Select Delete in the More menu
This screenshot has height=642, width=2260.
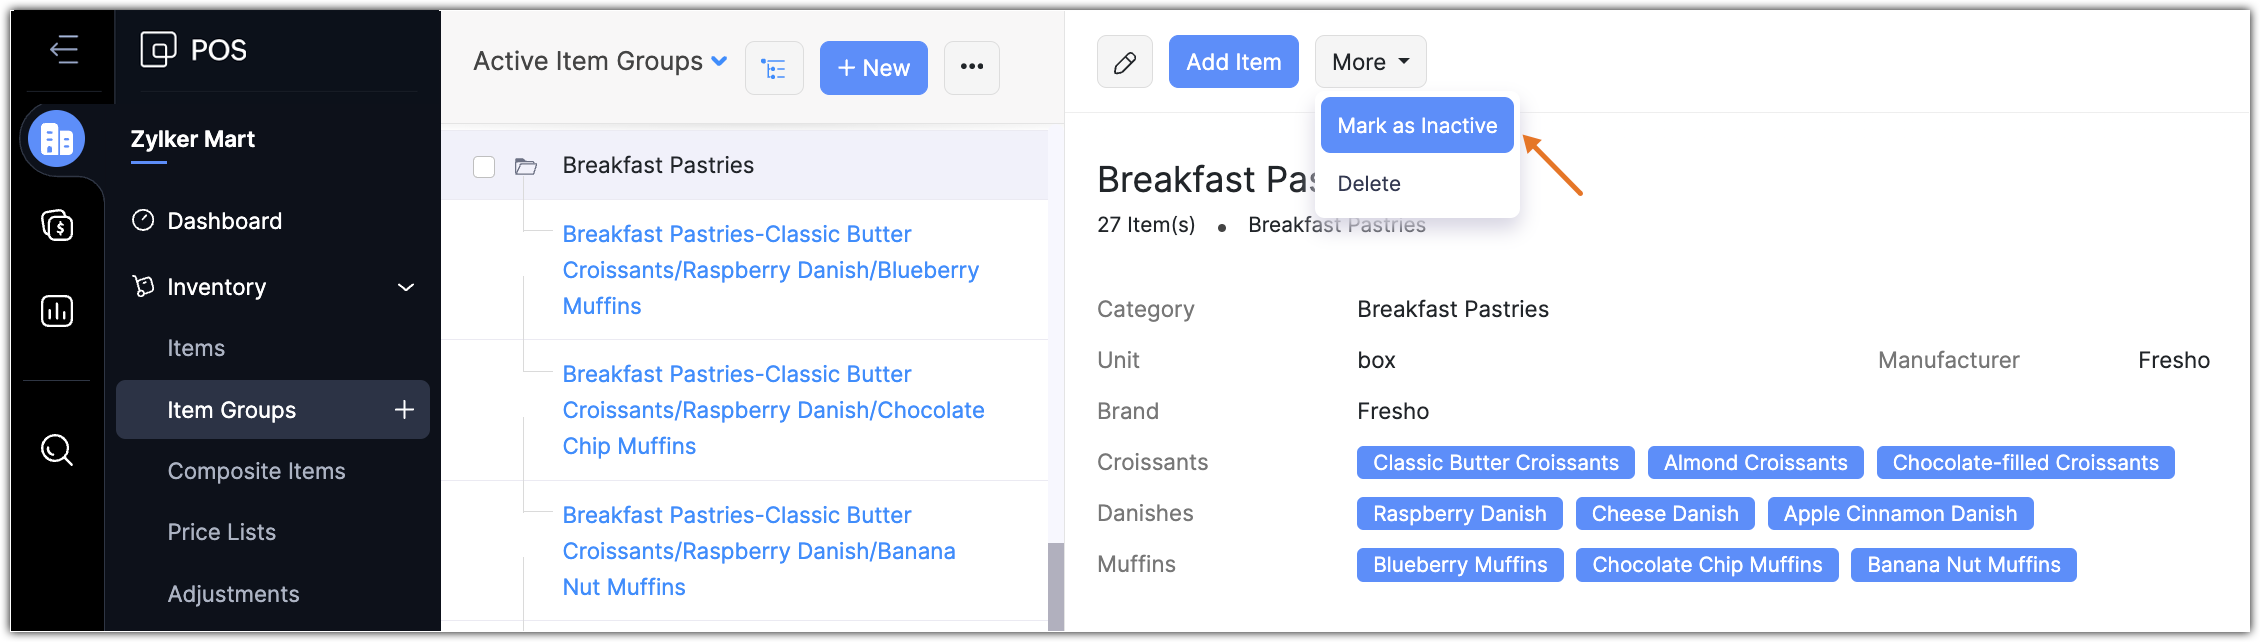pos(1368,184)
